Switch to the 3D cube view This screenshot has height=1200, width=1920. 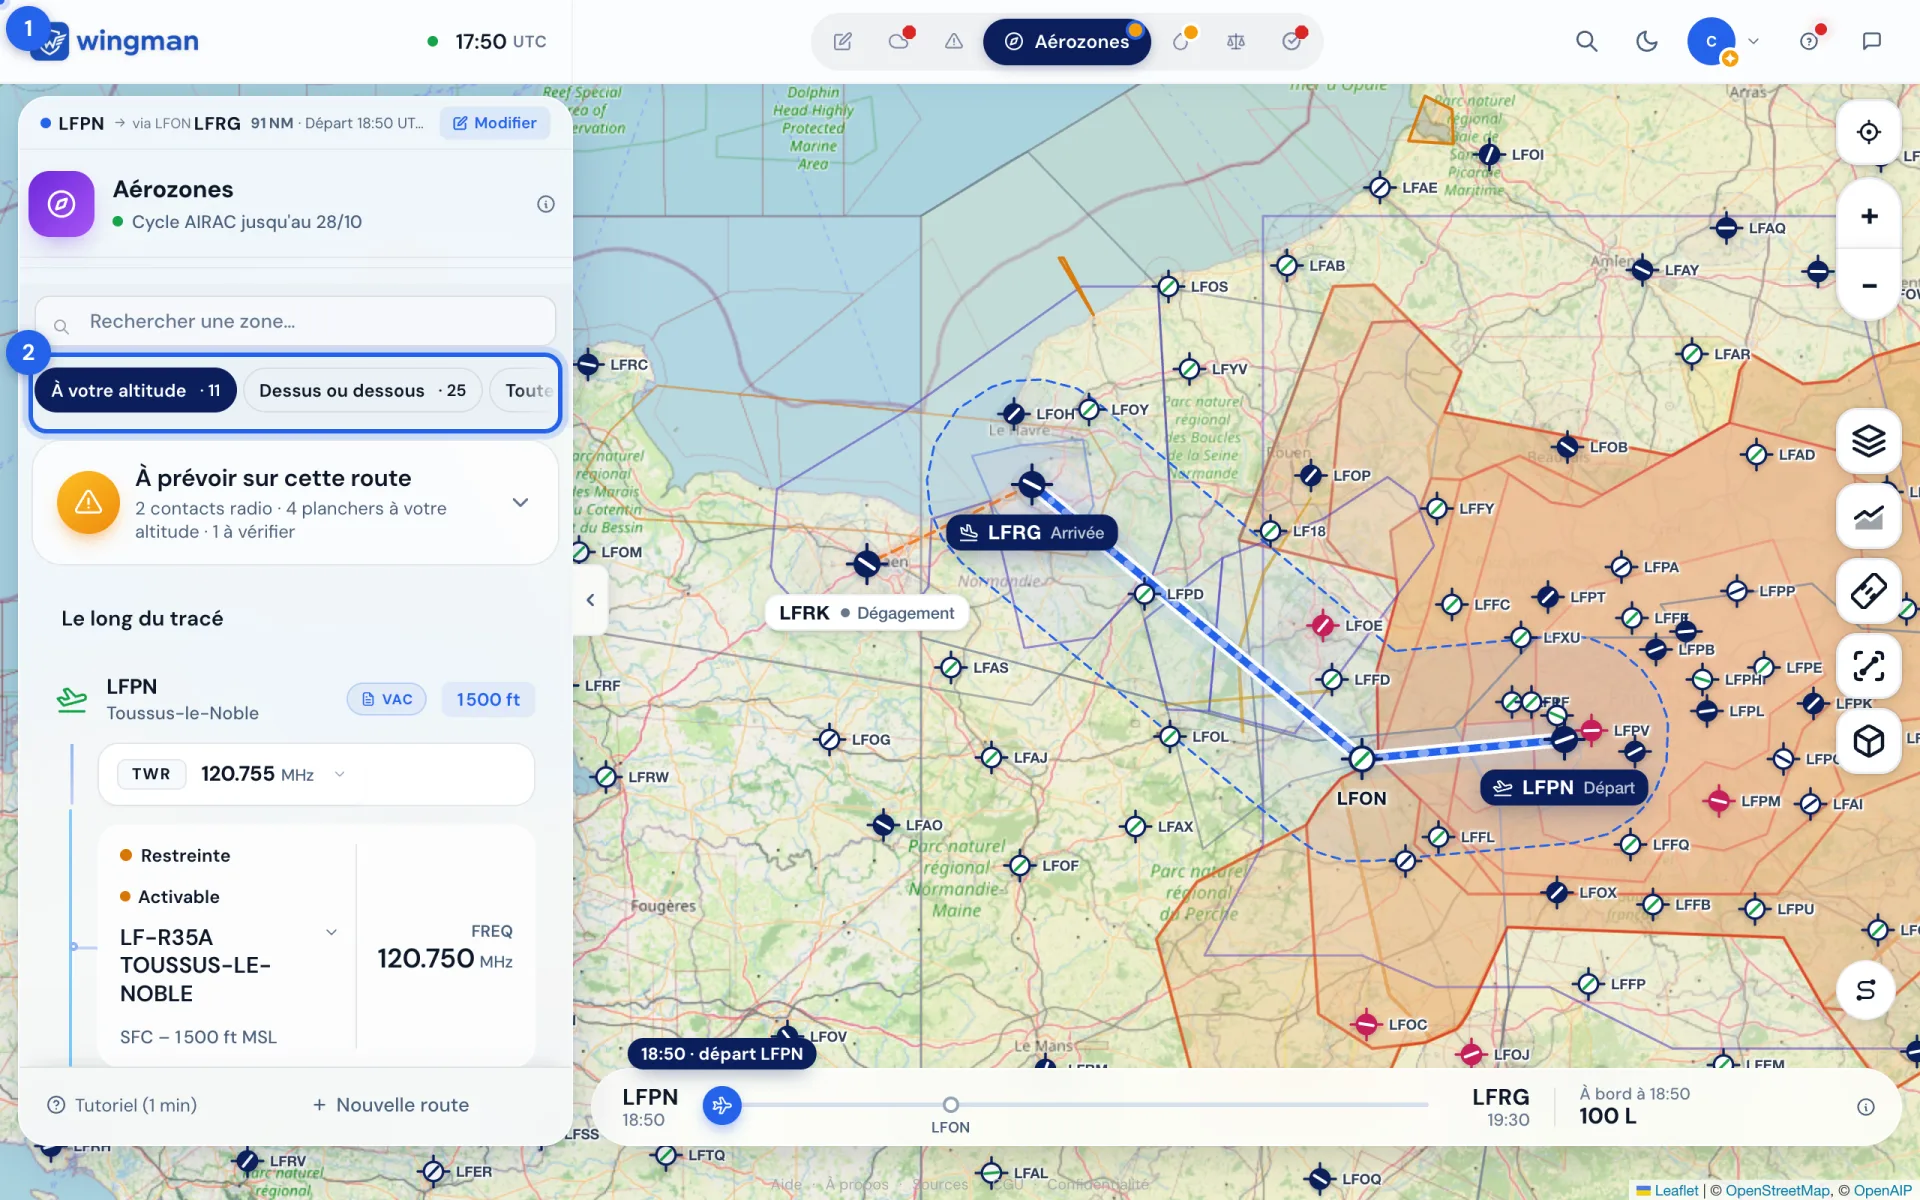pos(1868,741)
